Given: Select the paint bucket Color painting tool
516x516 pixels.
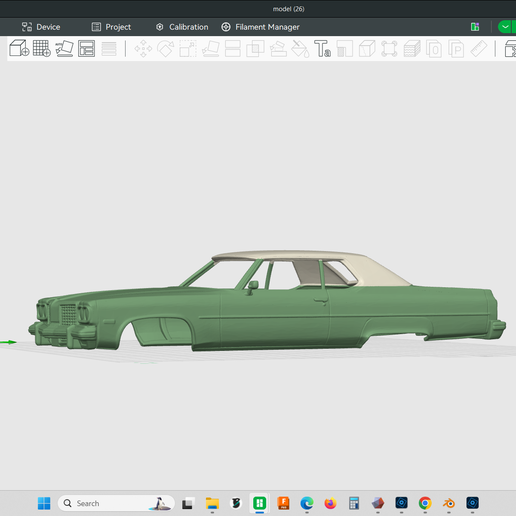Looking at the screenshot, I should pyautogui.click(x=300, y=49).
